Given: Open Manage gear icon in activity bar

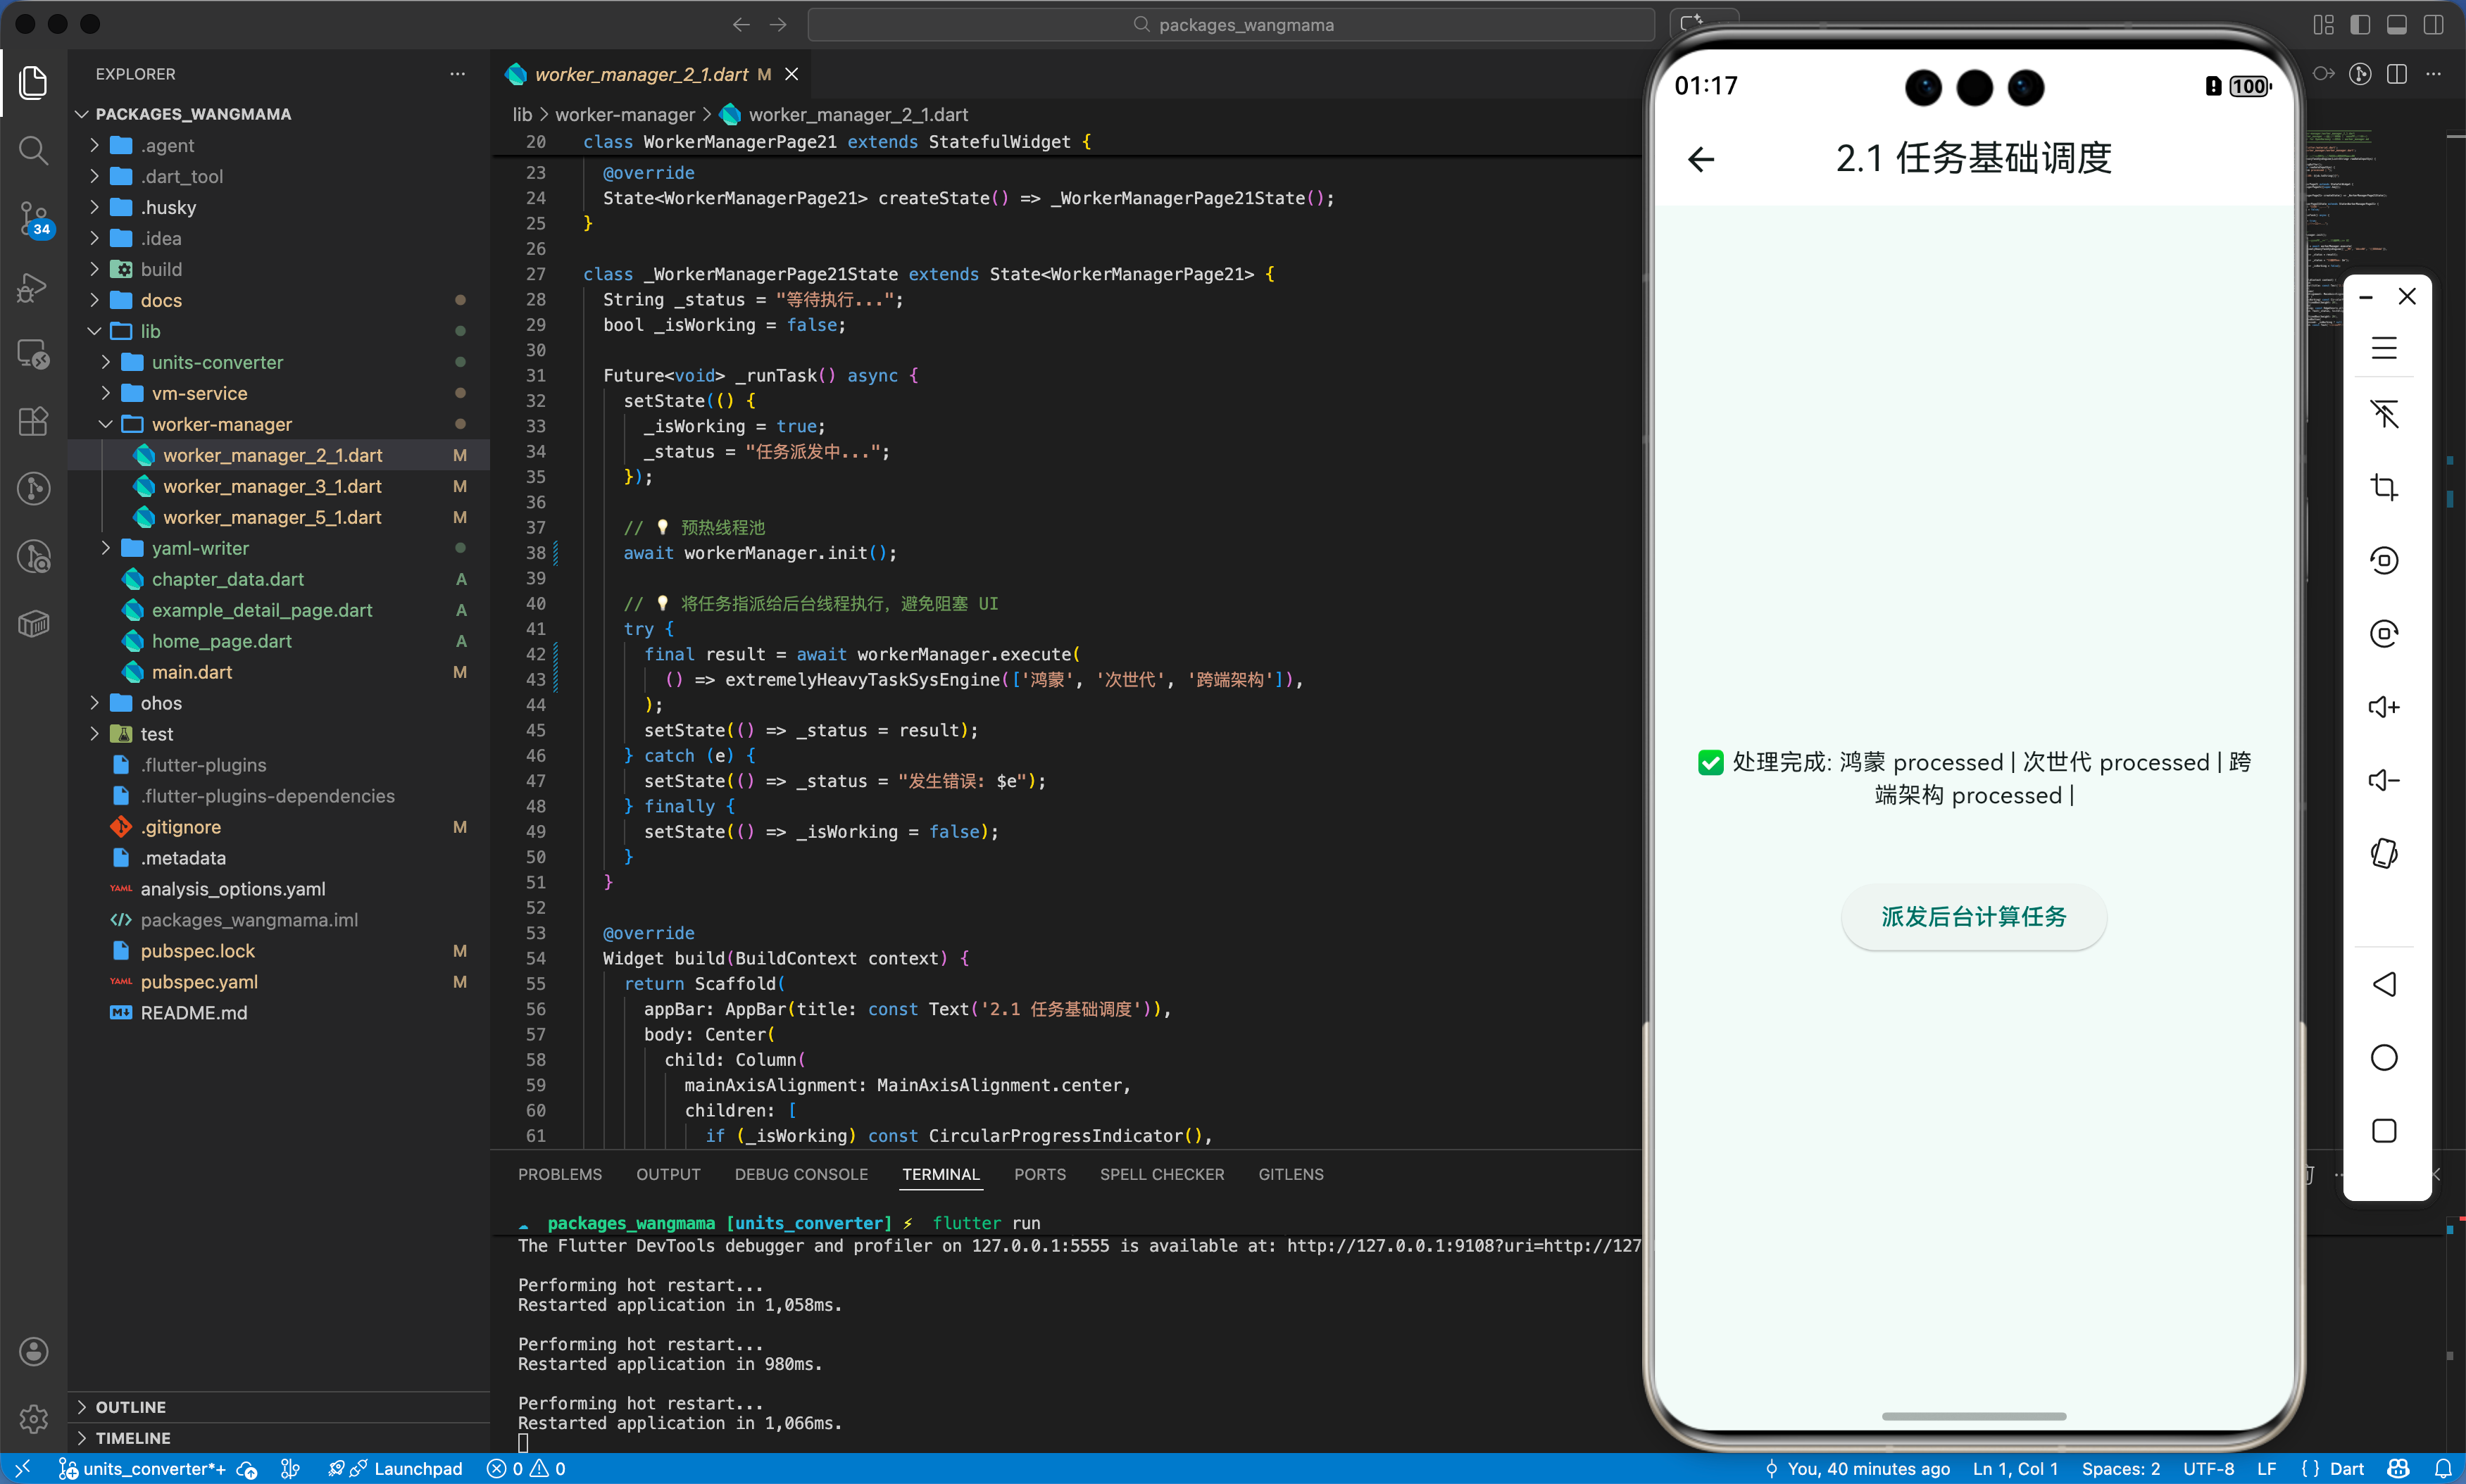Looking at the screenshot, I should (x=33, y=1418).
